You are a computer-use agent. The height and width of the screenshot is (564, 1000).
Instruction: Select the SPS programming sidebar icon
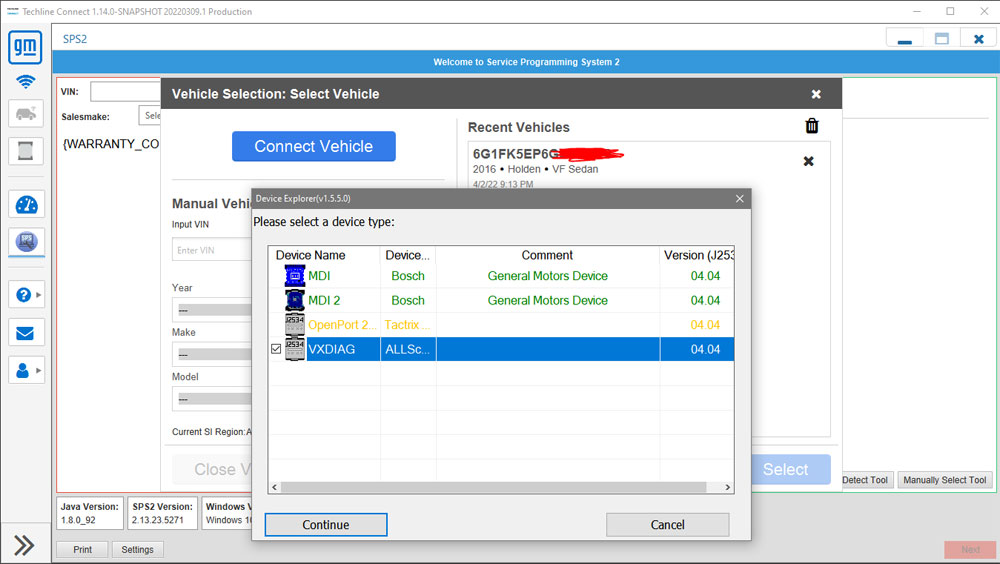coord(25,241)
